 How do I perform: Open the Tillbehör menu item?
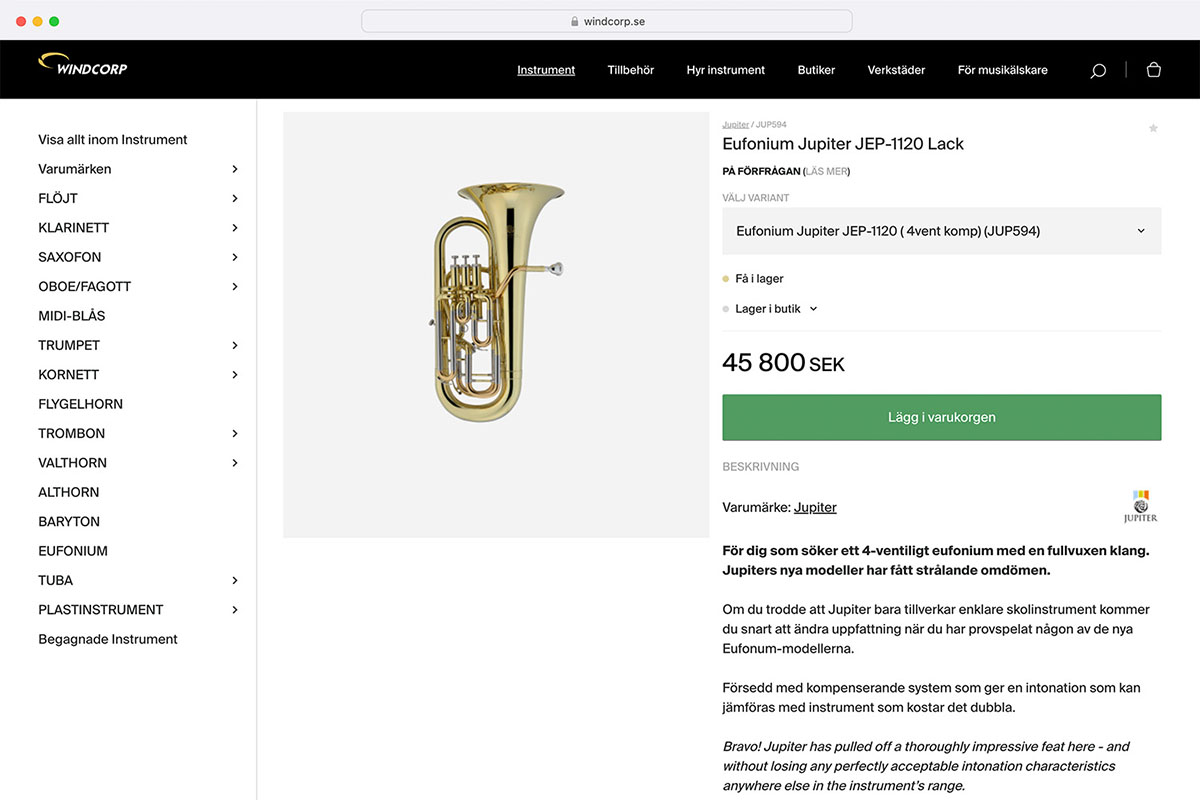(630, 70)
